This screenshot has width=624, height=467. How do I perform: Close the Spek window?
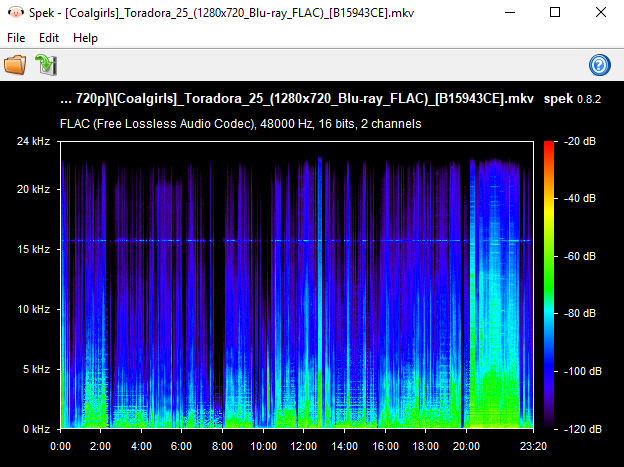coord(601,12)
